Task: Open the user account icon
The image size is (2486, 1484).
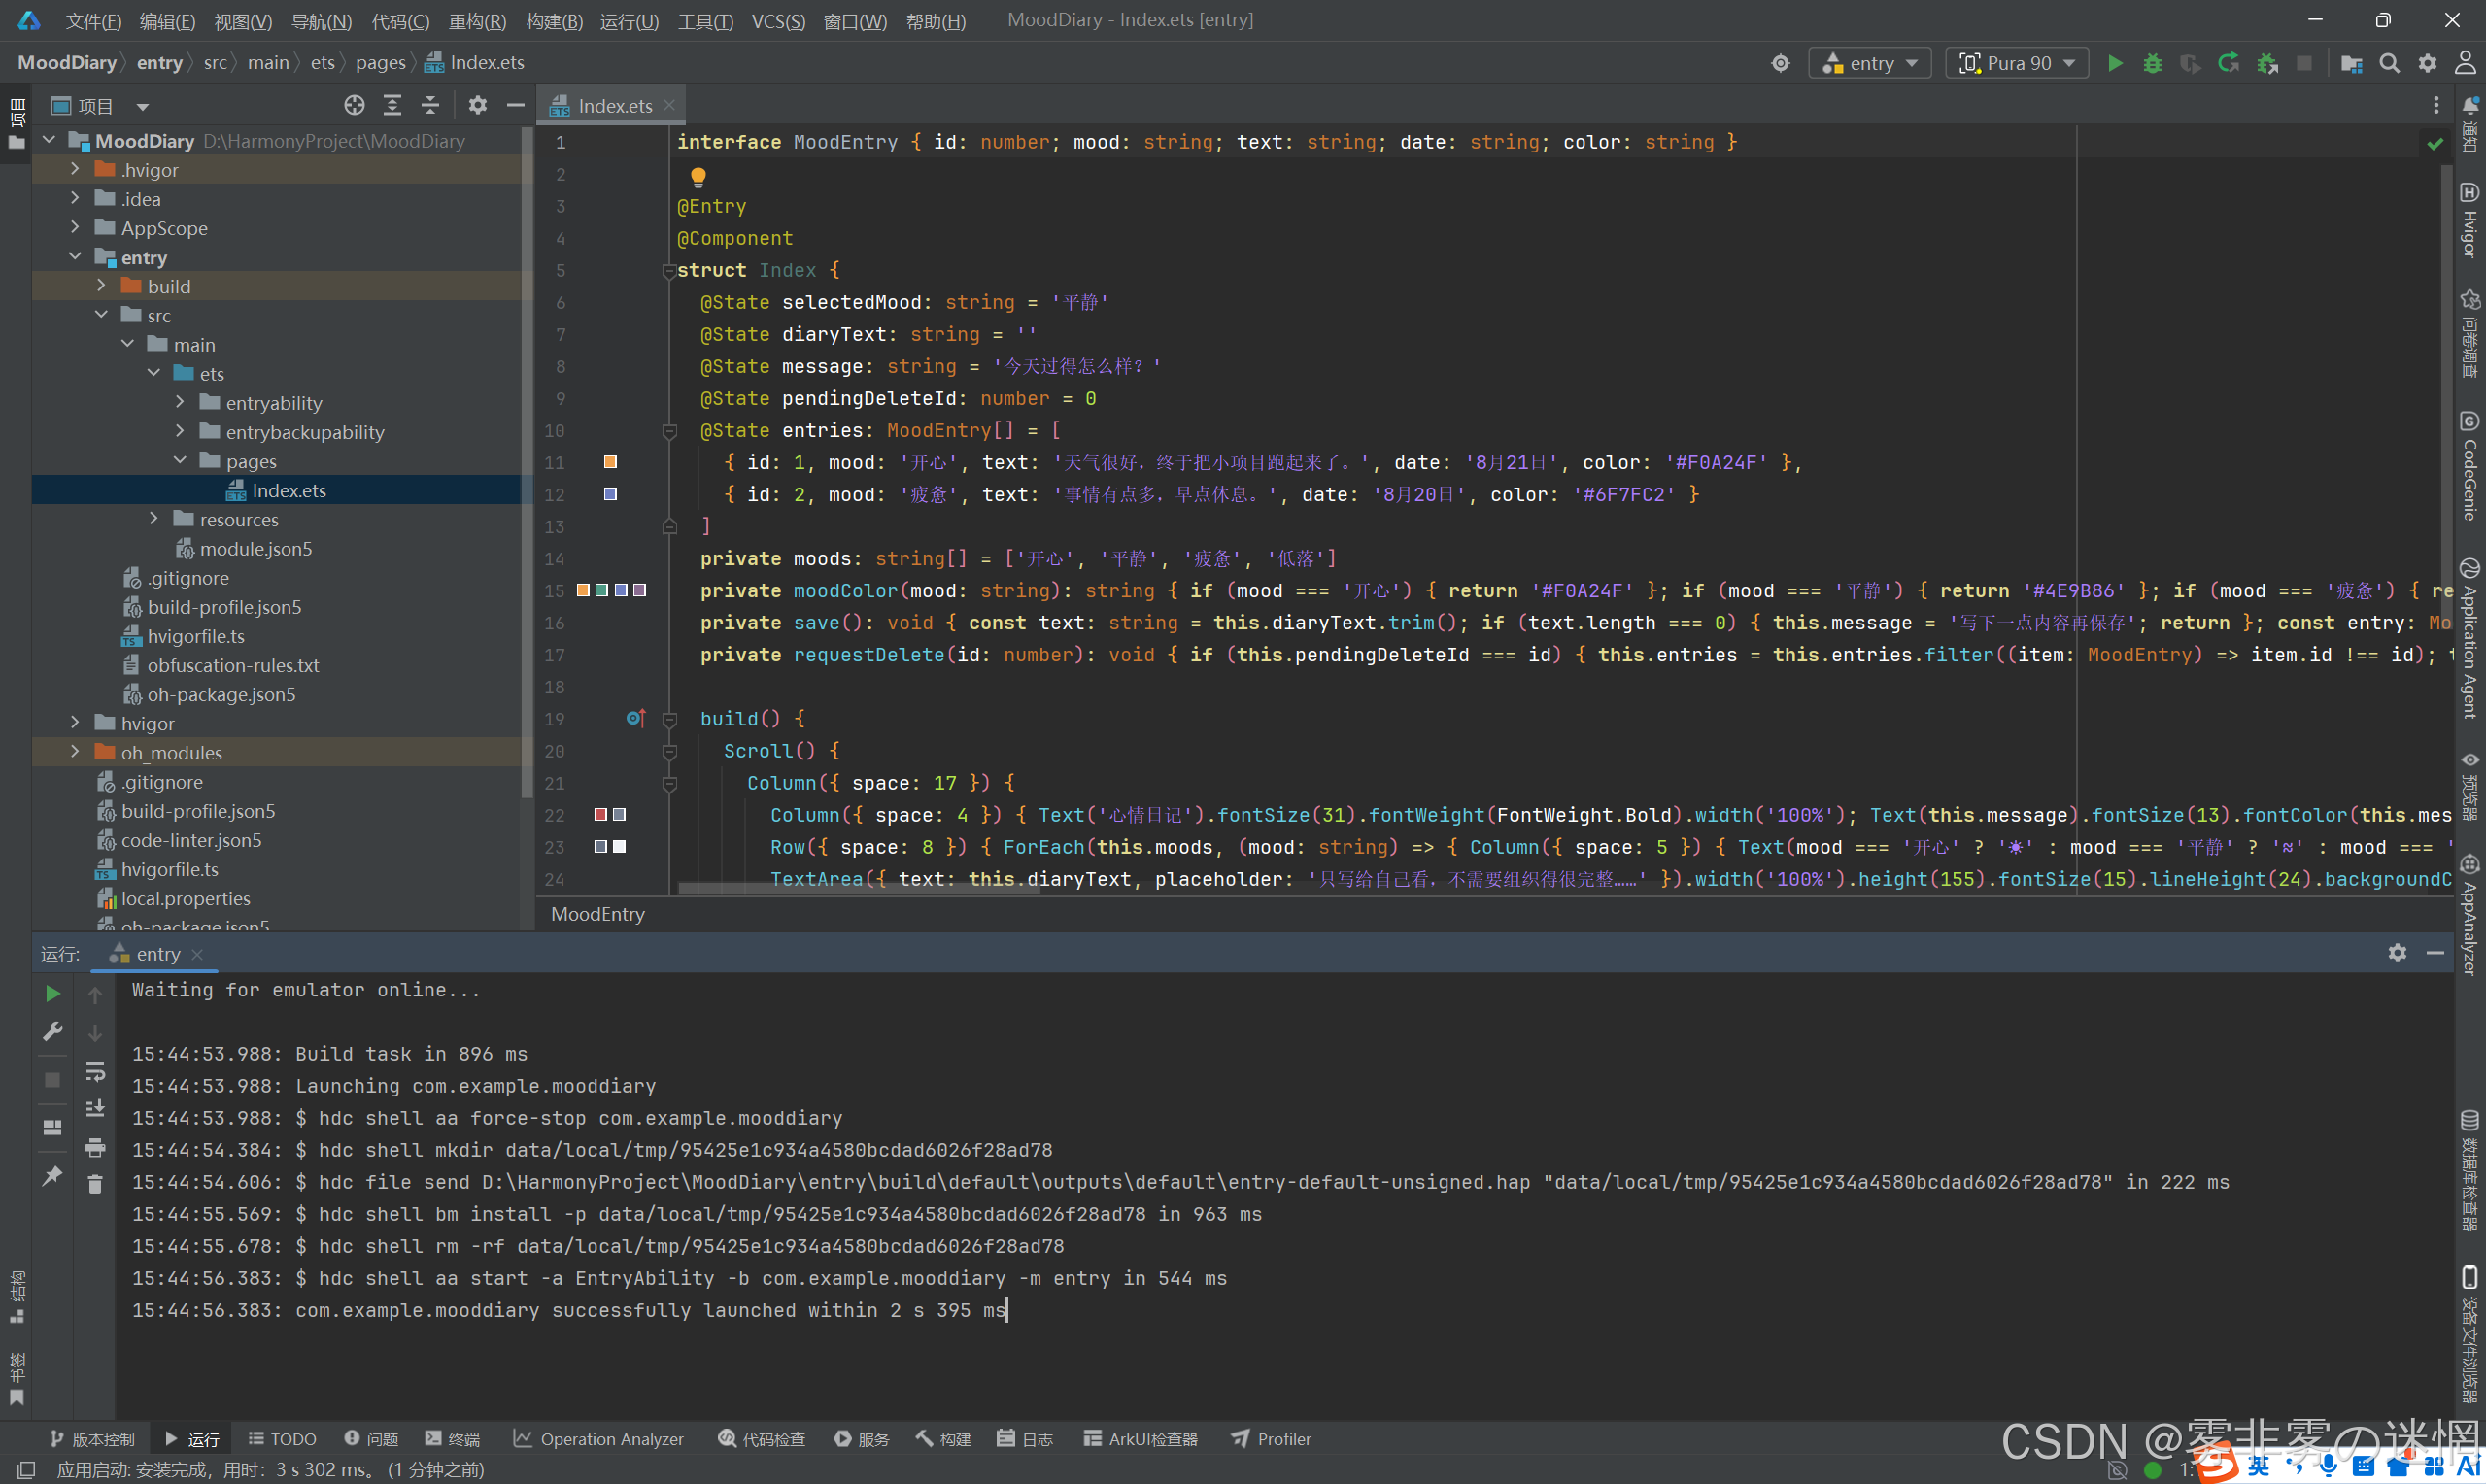Action: (x=2465, y=63)
